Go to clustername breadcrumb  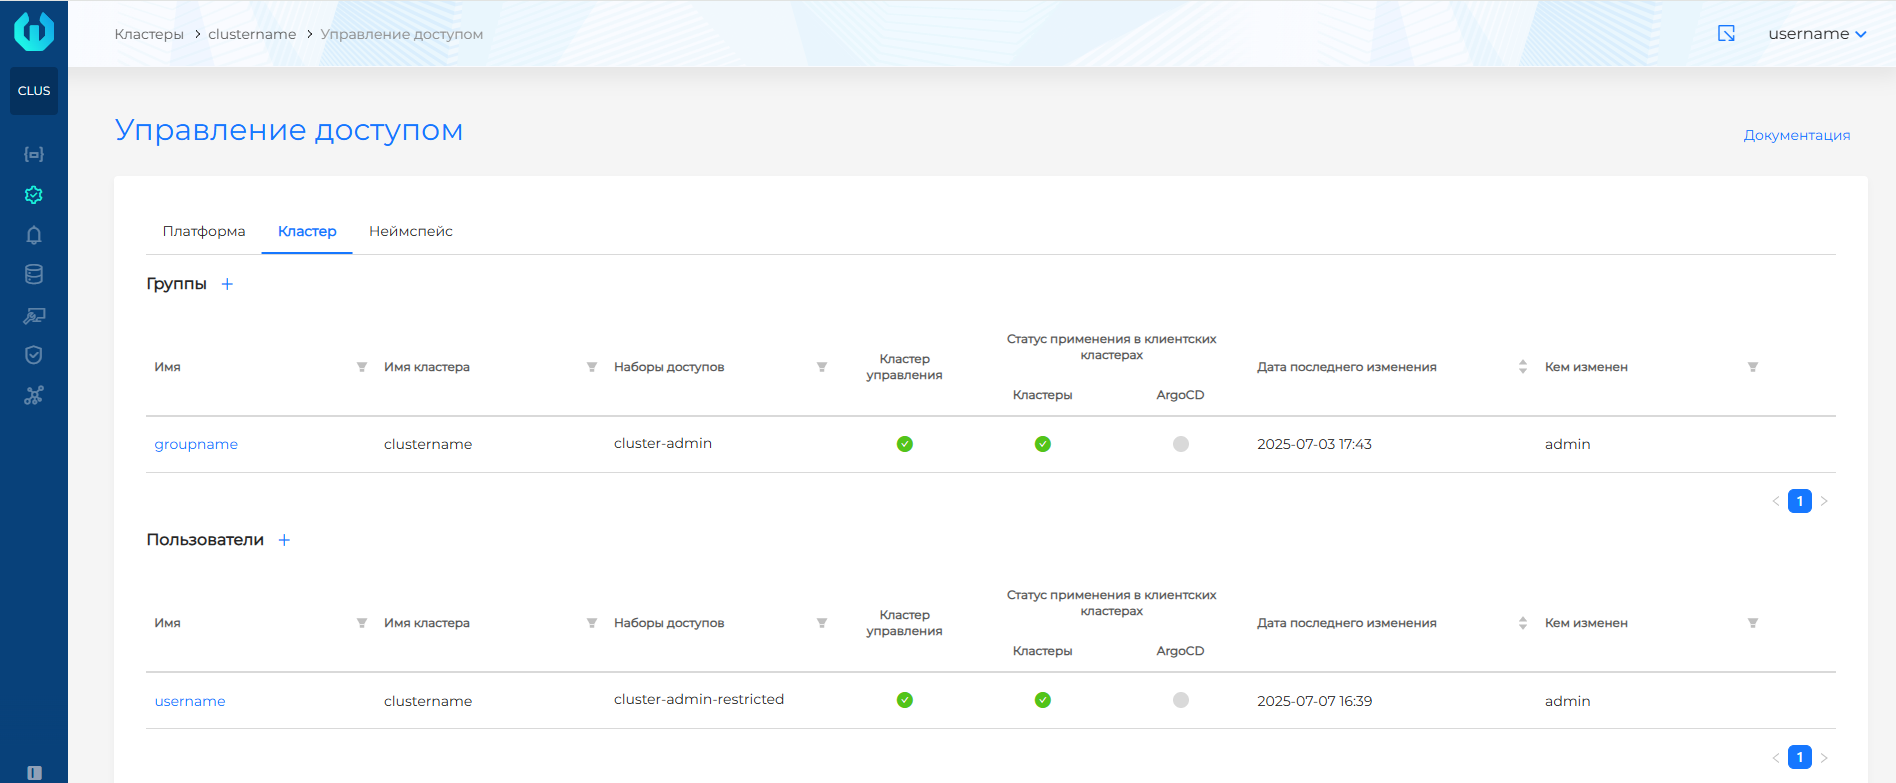point(252,34)
